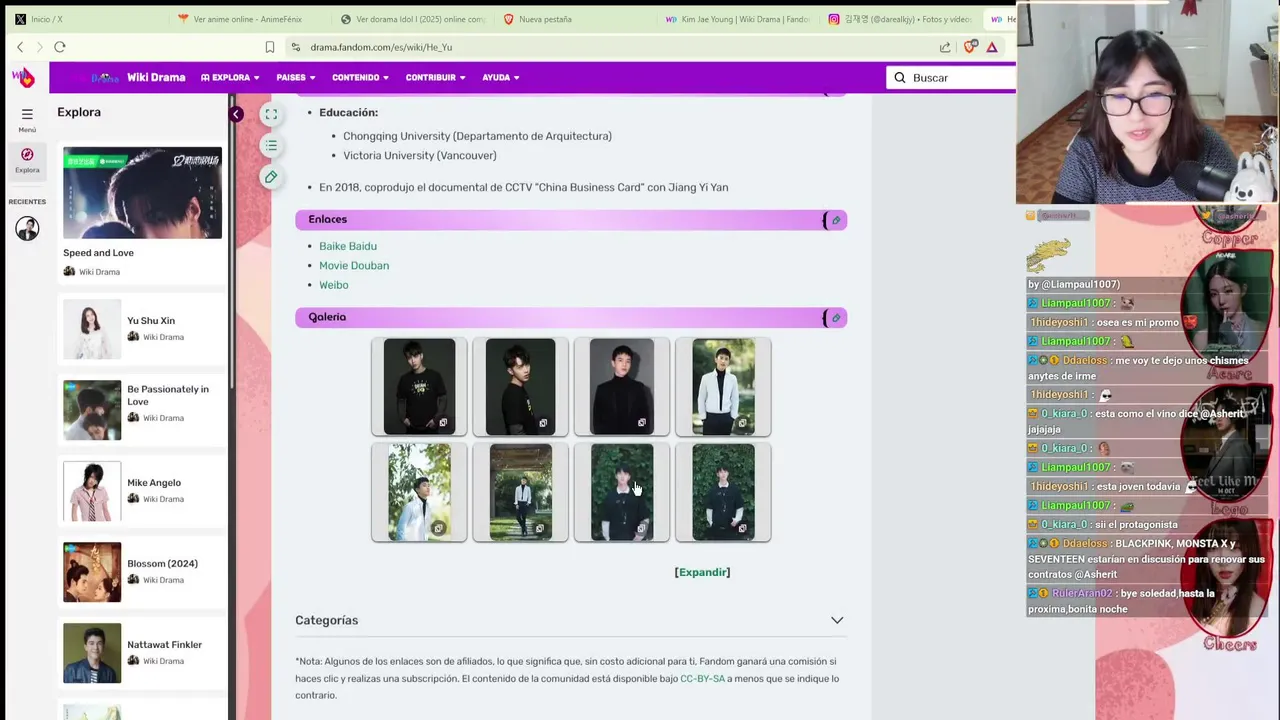
Task: Go to Wiki Drama home title
Action: point(156,77)
